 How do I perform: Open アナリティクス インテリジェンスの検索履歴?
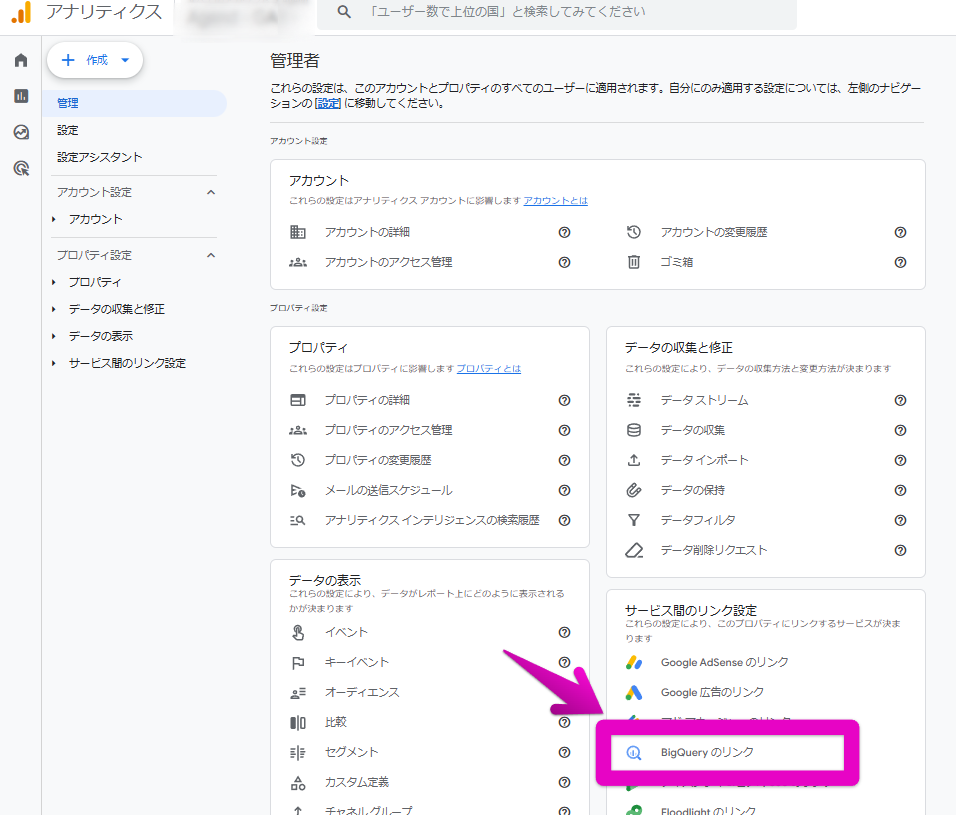point(432,520)
